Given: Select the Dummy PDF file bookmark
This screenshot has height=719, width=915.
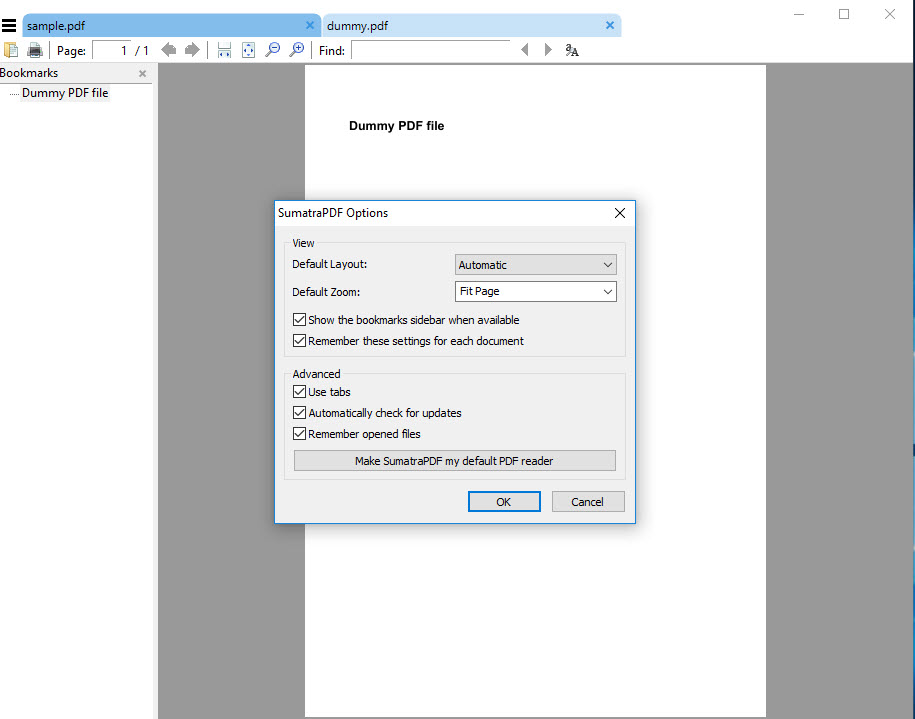Looking at the screenshot, I should click(x=65, y=93).
